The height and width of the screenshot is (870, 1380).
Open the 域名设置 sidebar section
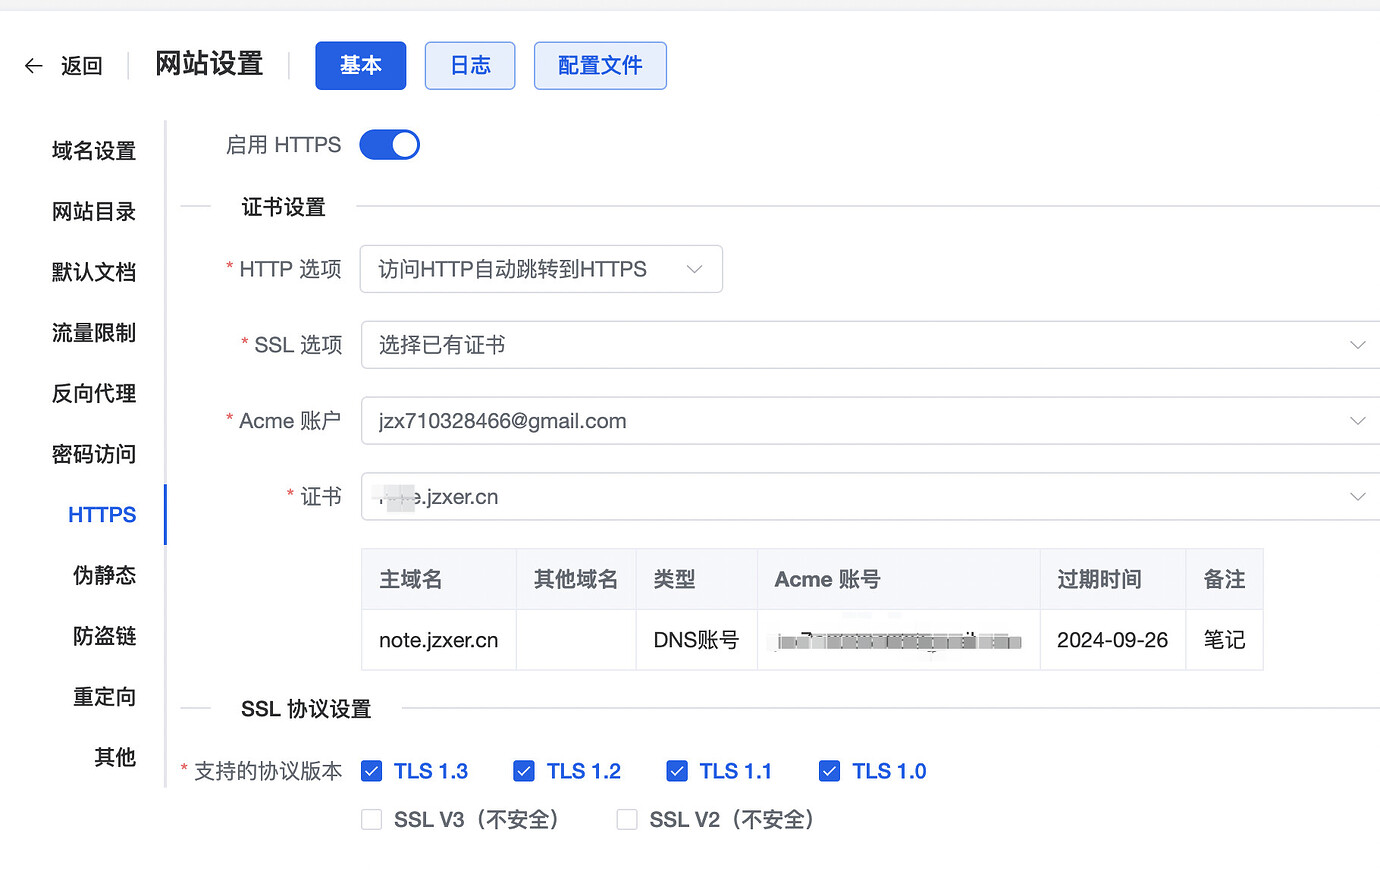[93, 150]
